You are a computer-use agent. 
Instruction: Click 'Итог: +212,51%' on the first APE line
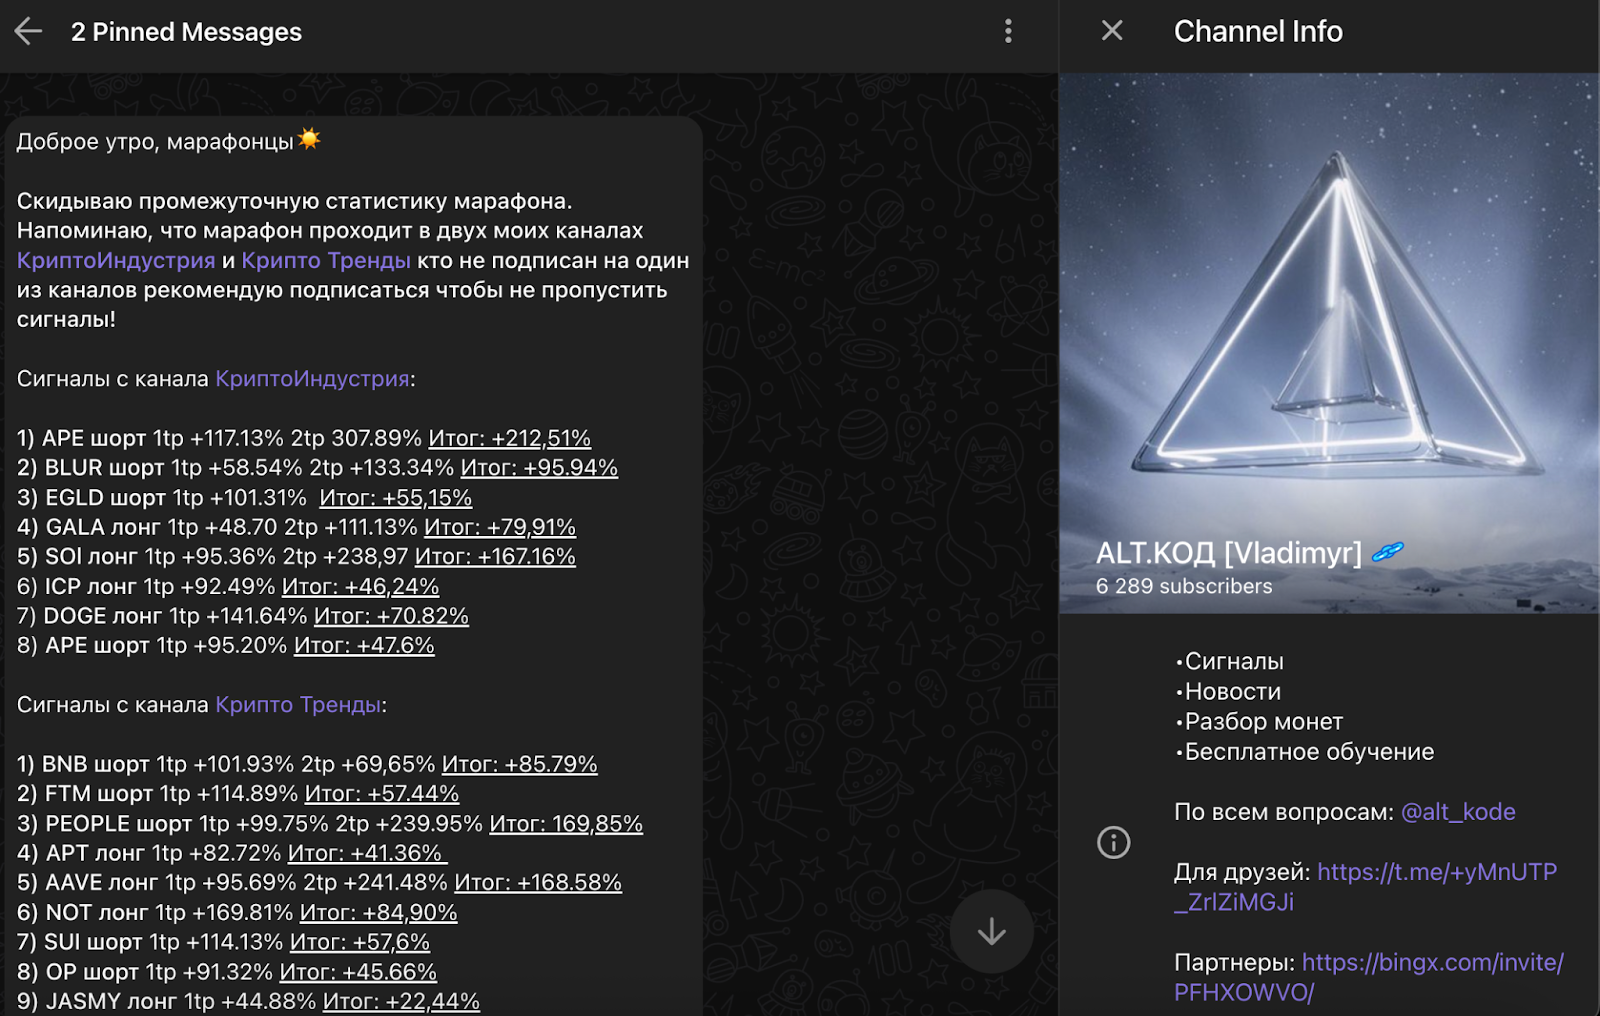[x=510, y=438]
